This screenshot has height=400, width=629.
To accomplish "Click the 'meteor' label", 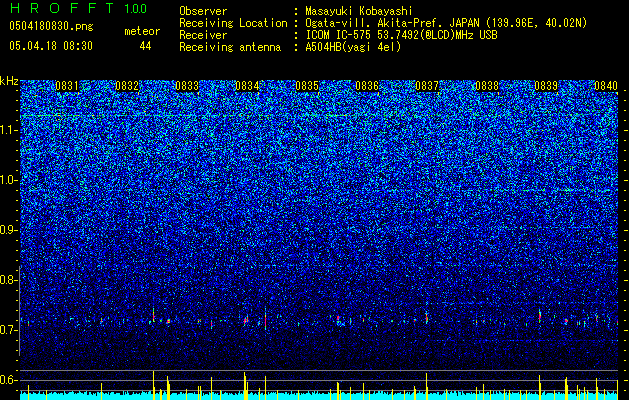I will tap(142, 31).
